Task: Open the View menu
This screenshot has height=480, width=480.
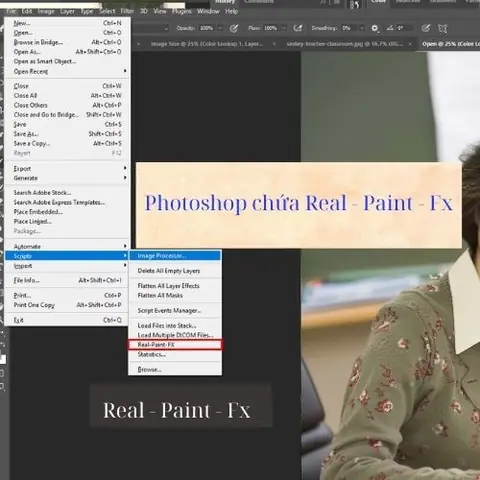Action: pyautogui.click(x=160, y=11)
